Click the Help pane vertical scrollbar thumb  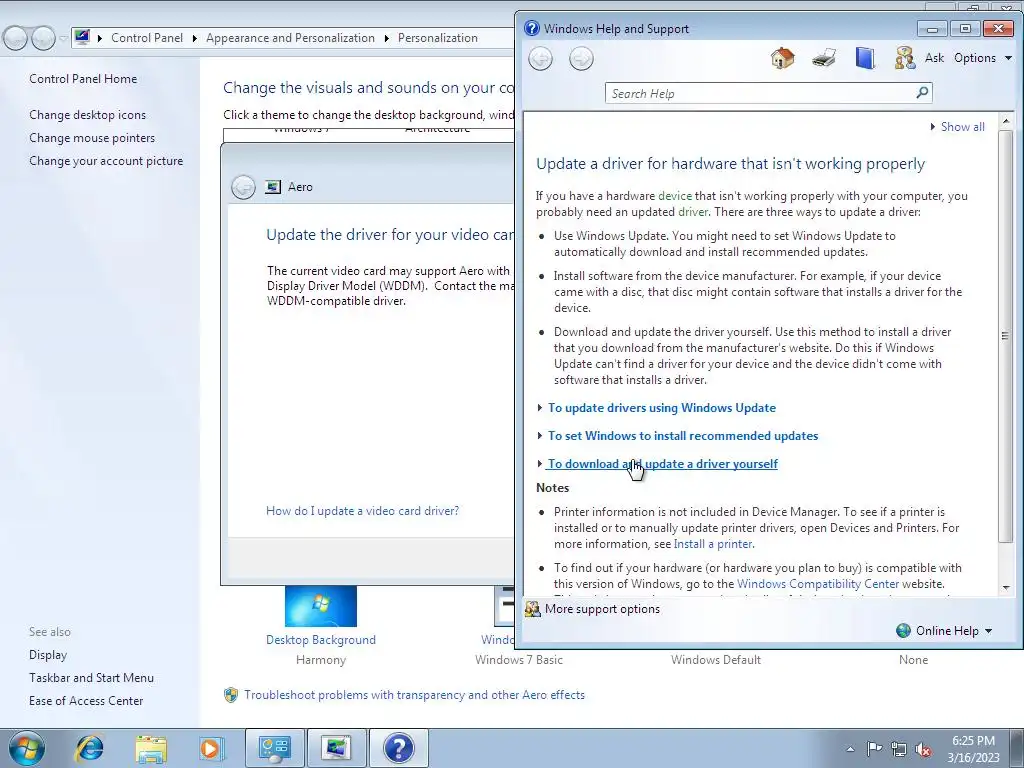point(1006,336)
